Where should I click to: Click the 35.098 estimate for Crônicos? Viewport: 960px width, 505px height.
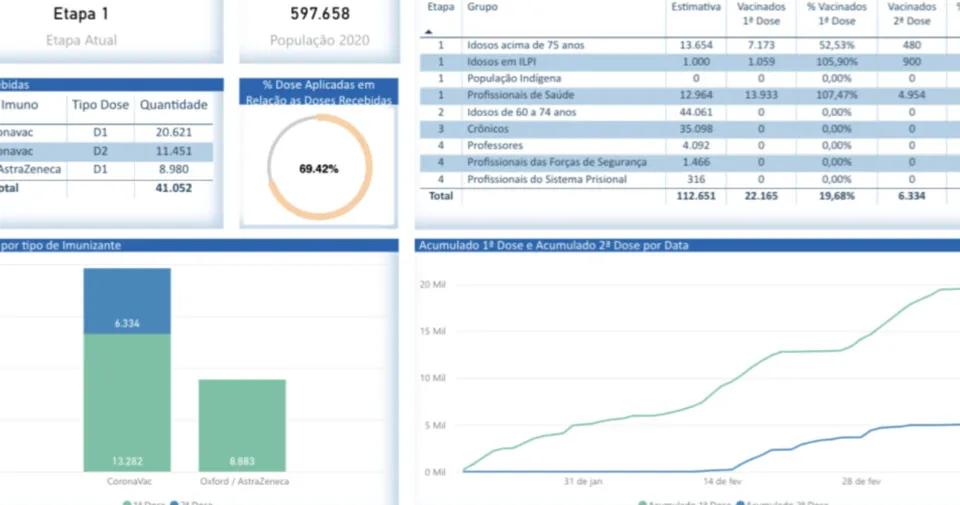tap(696, 129)
